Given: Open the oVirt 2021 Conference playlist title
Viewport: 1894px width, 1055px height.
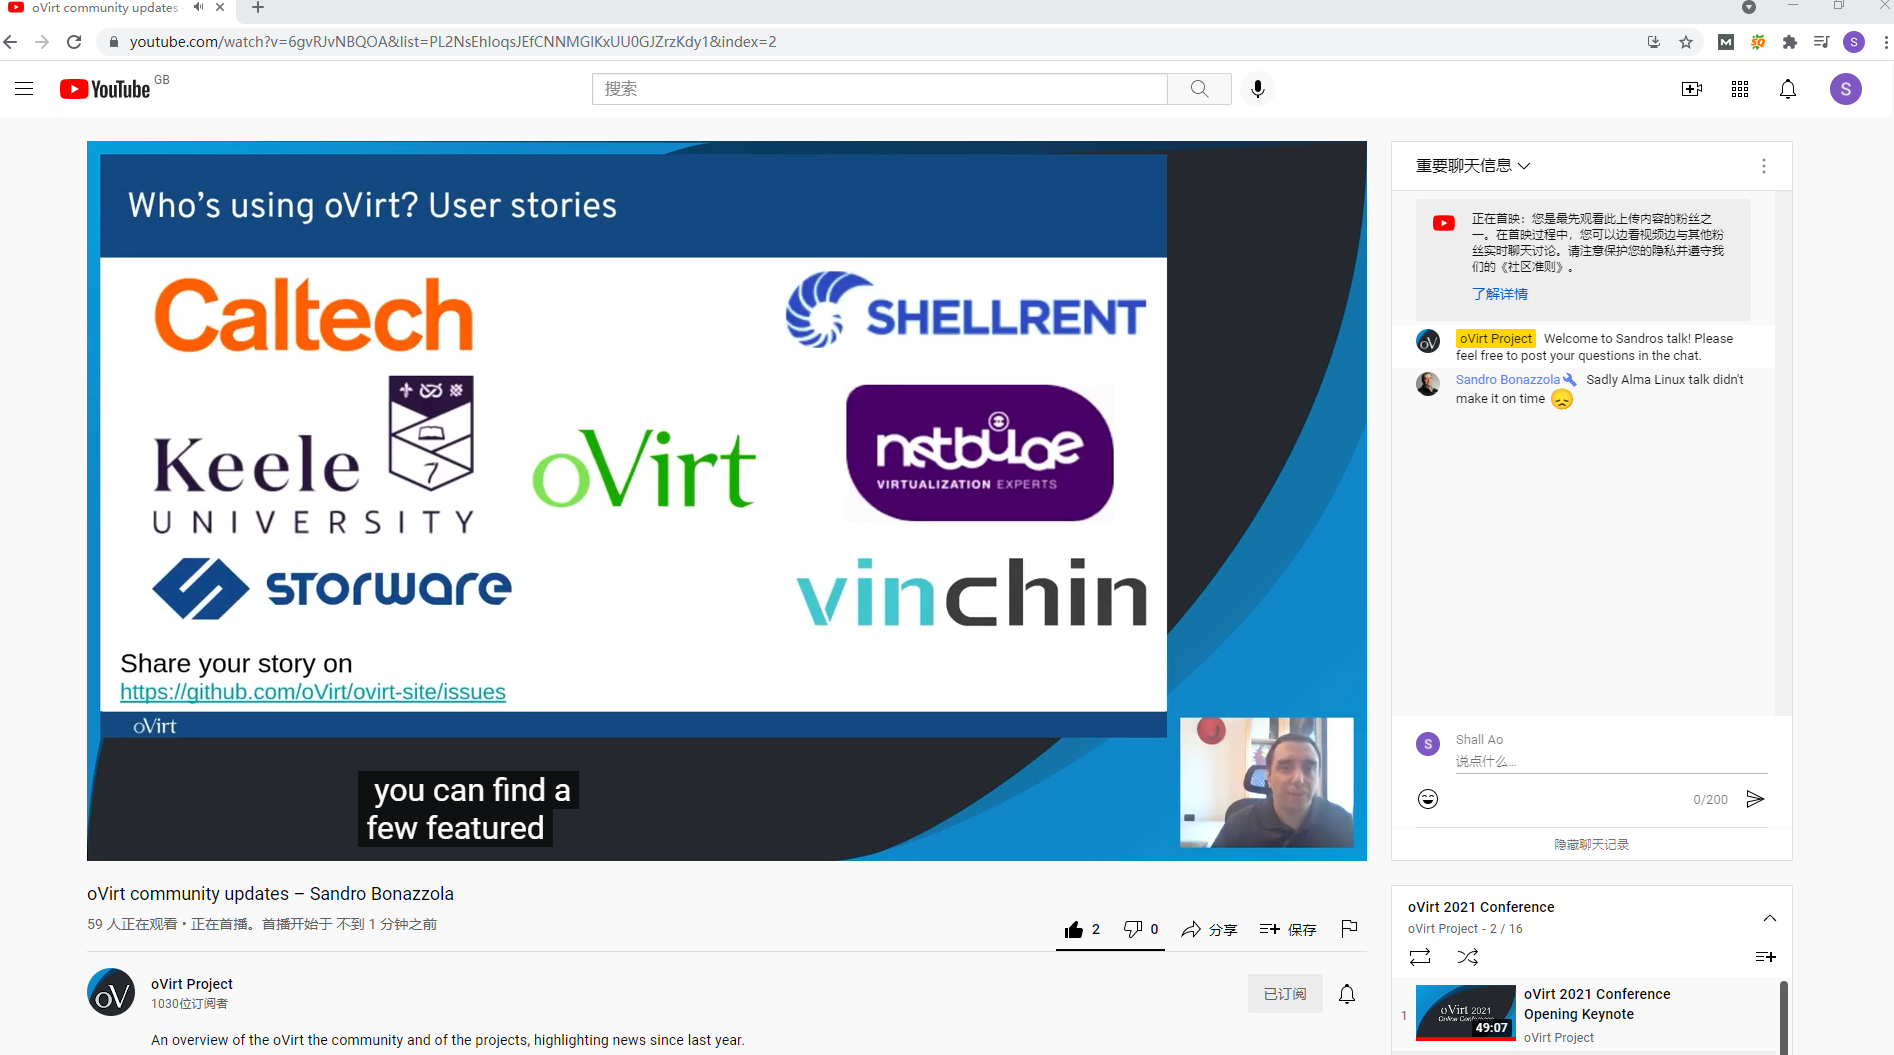Looking at the screenshot, I should (x=1481, y=907).
